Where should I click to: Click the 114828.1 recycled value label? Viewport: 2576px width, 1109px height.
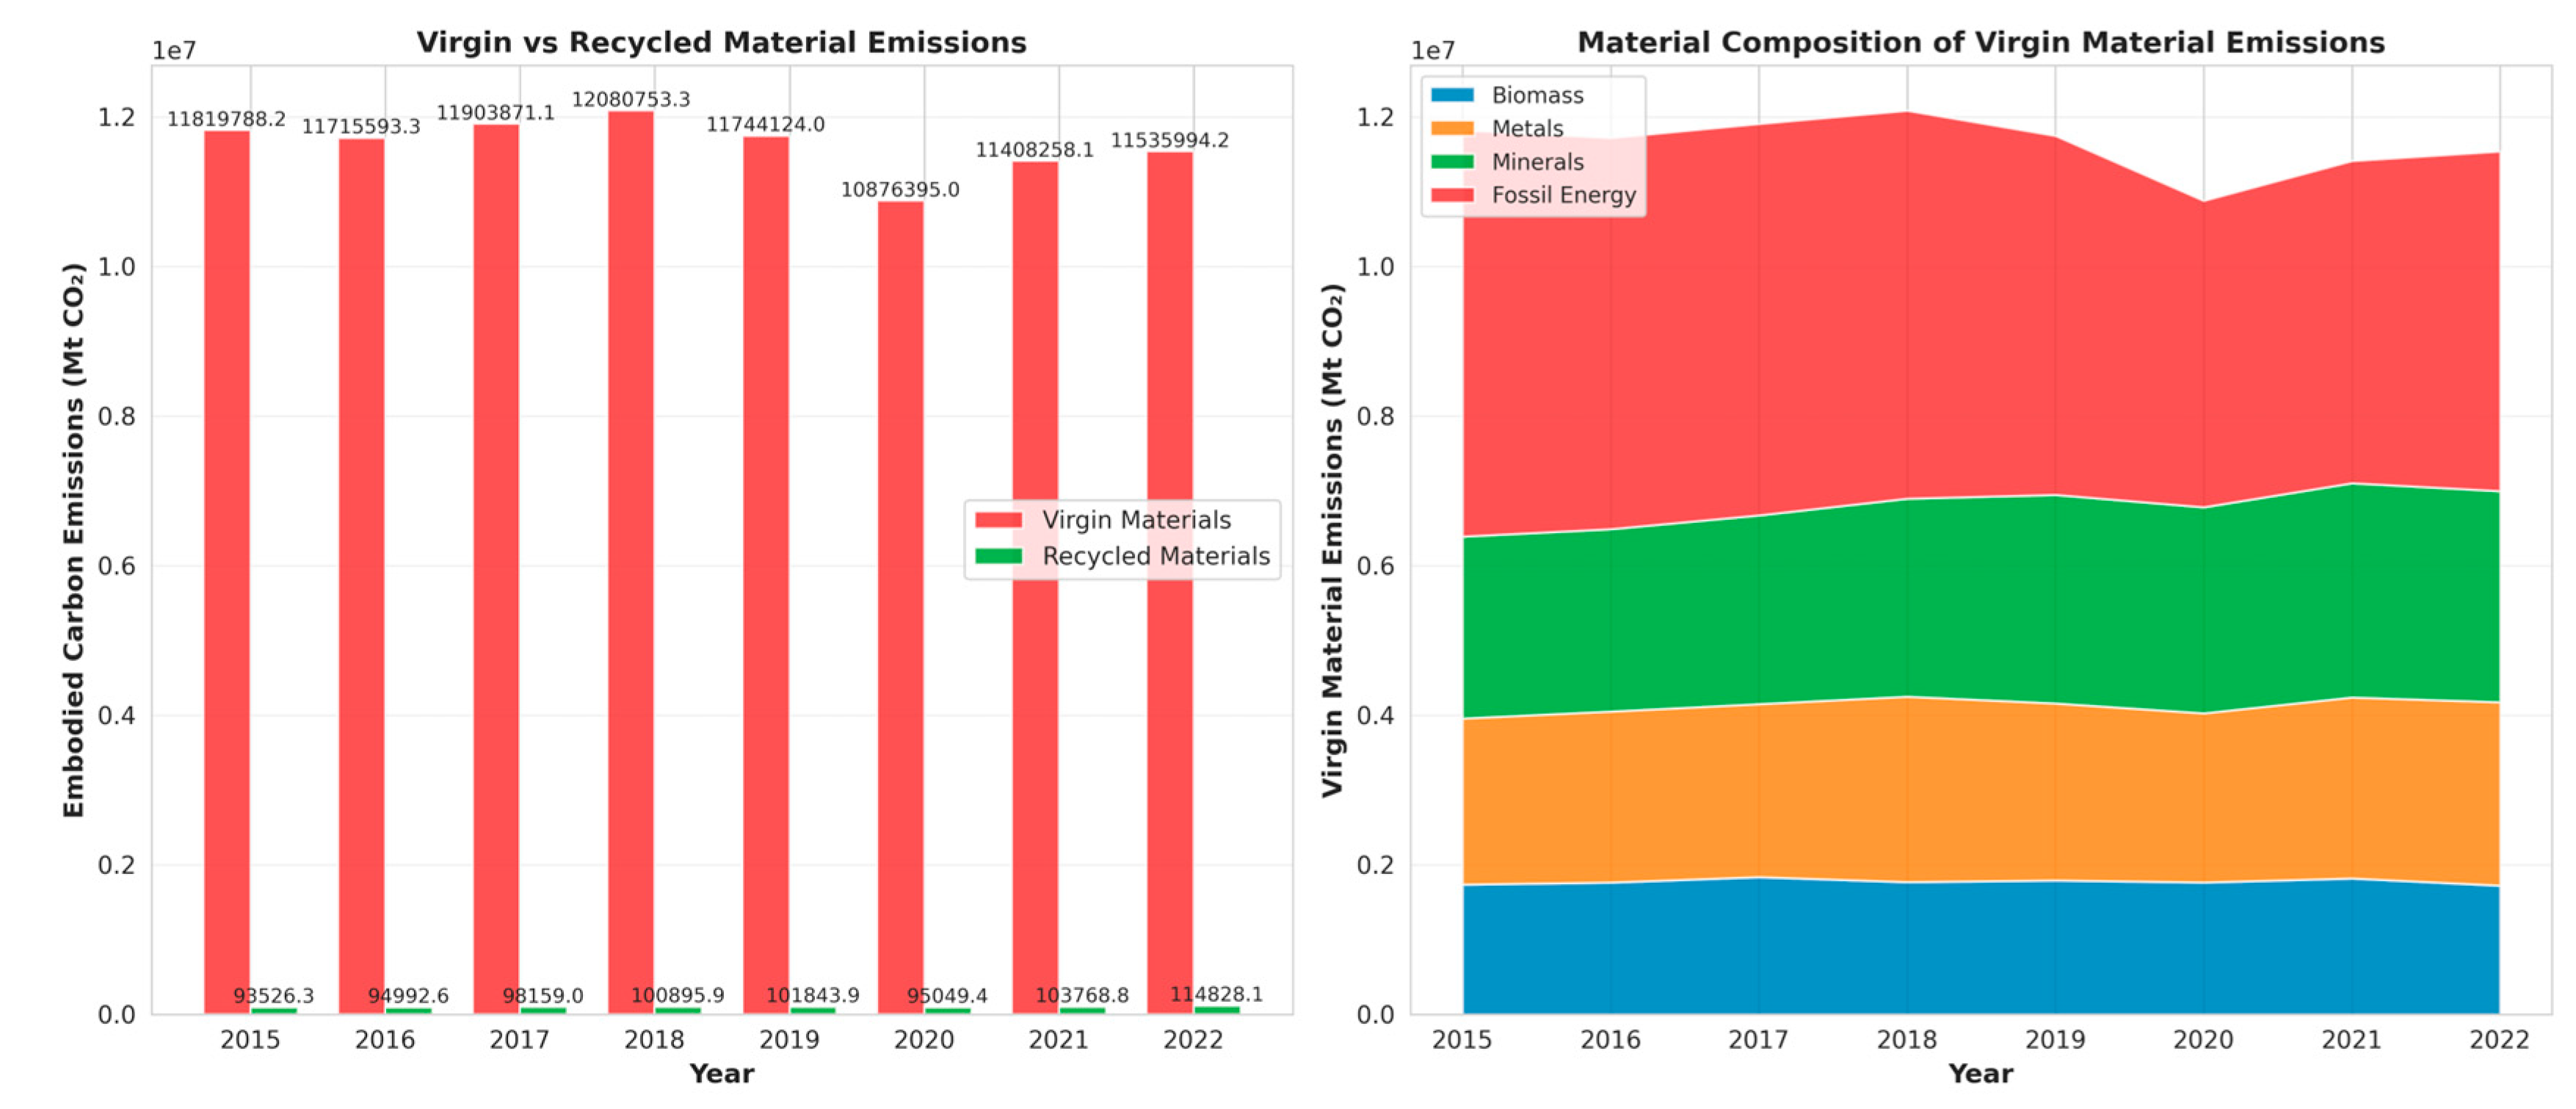coord(1216,994)
